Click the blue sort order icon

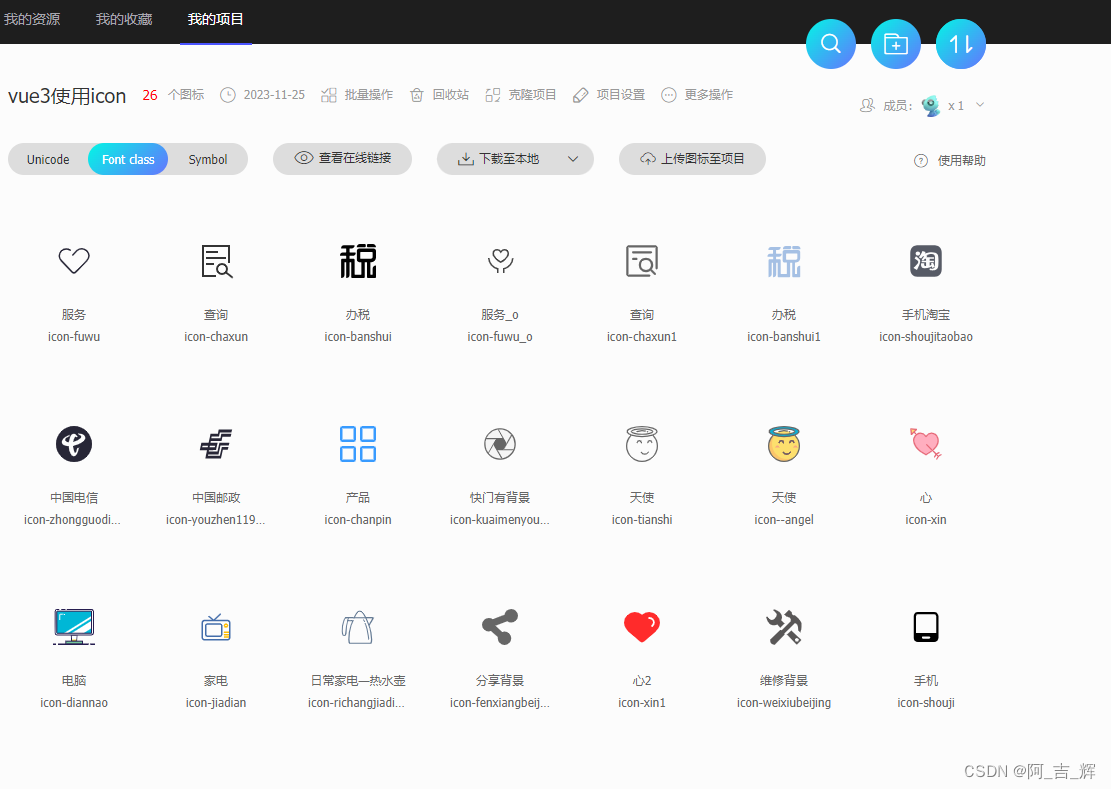click(x=960, y=44)
